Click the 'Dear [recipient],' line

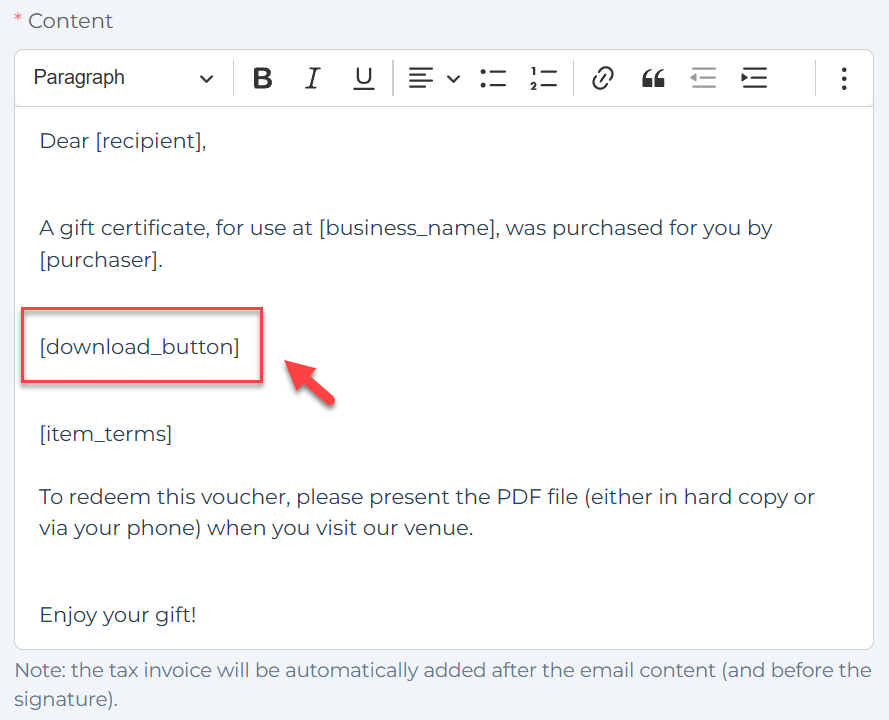[123, 141]
